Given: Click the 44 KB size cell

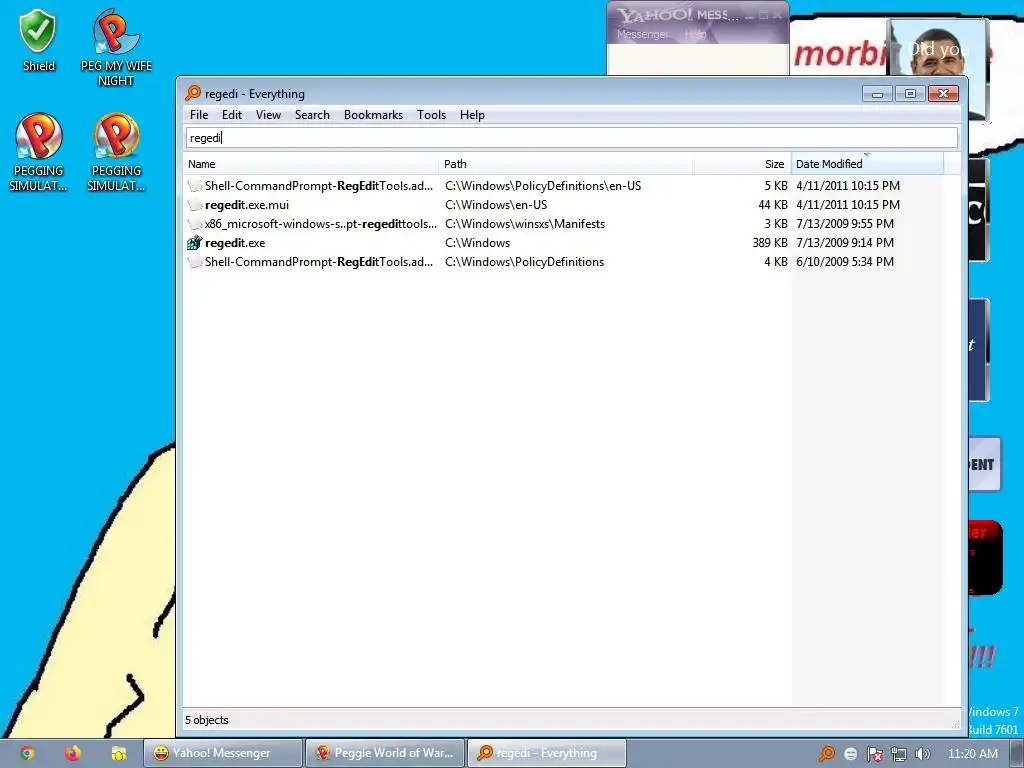Looking at the screenshot, I should (773, 205).
